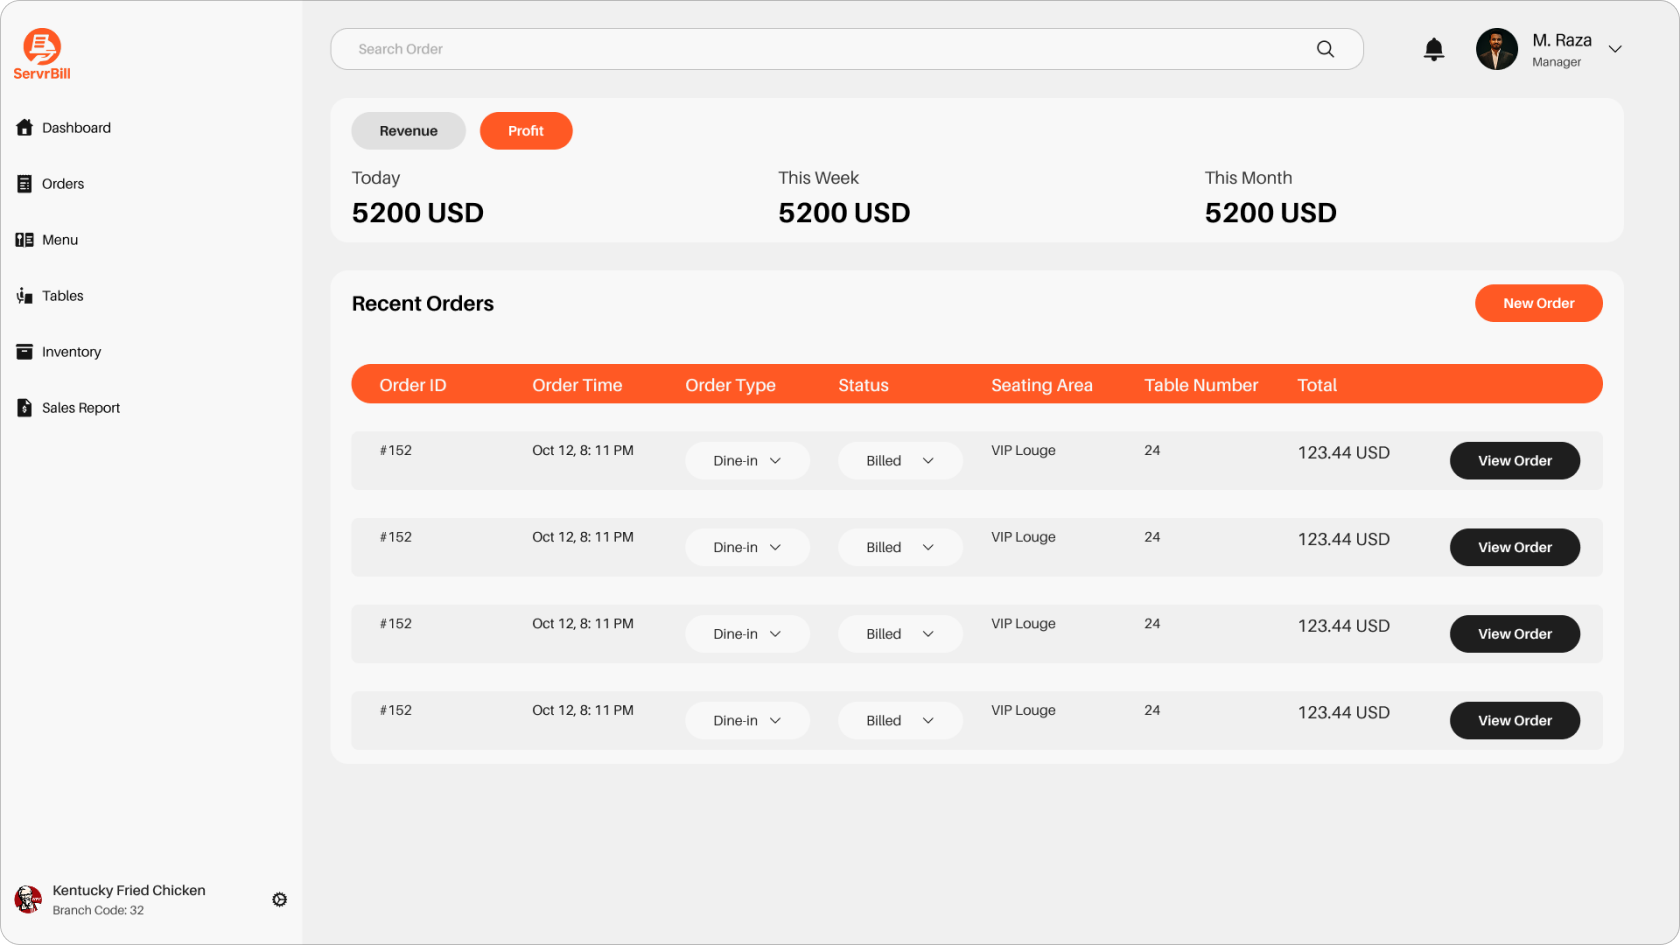1680x945 pixels.
Task: Expand the M. Raza account menu
Action: [1614, 49]
